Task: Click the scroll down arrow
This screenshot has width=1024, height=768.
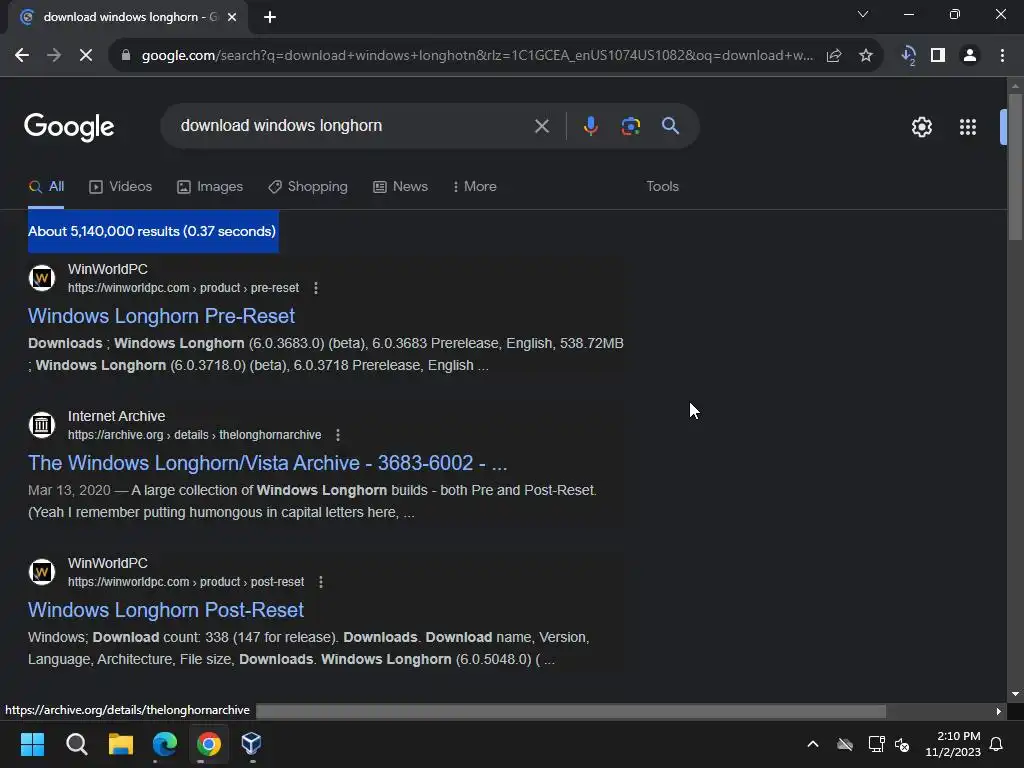Action: pos(1015,694)
